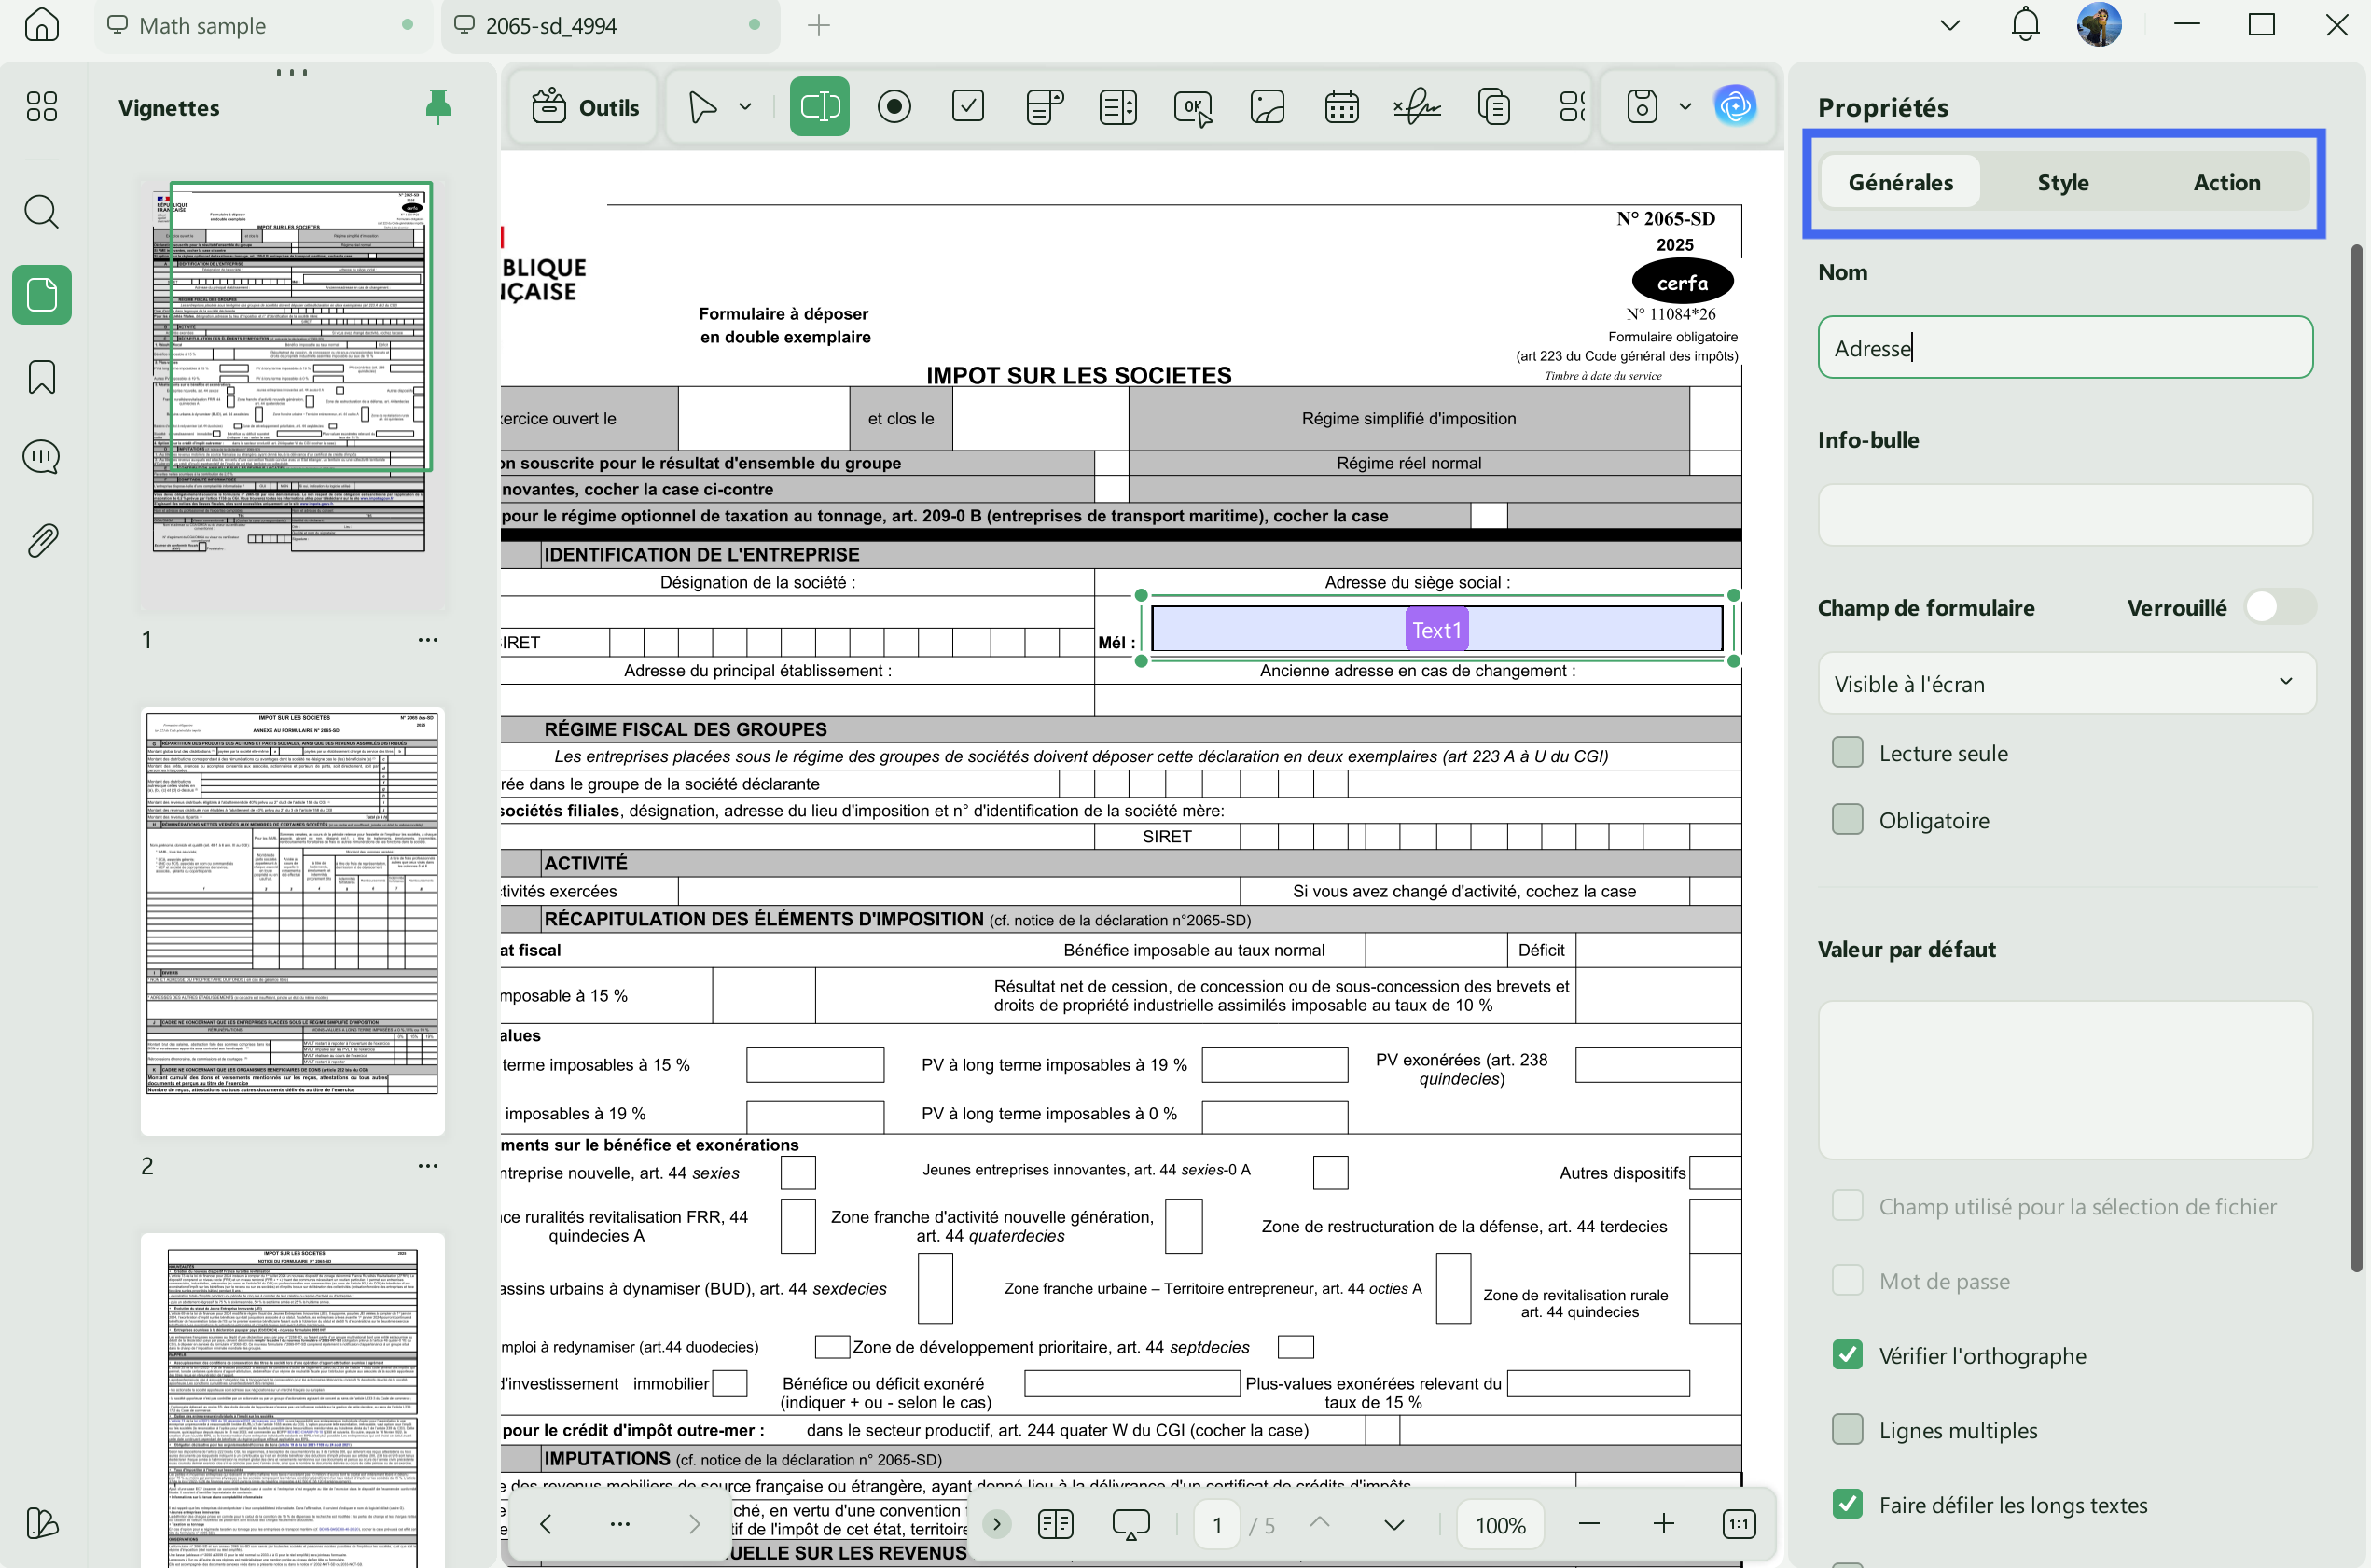This screenshot has width=2371, height=1568.
Task: Open the attachments sidebar panel
Action: pos(42,540)
